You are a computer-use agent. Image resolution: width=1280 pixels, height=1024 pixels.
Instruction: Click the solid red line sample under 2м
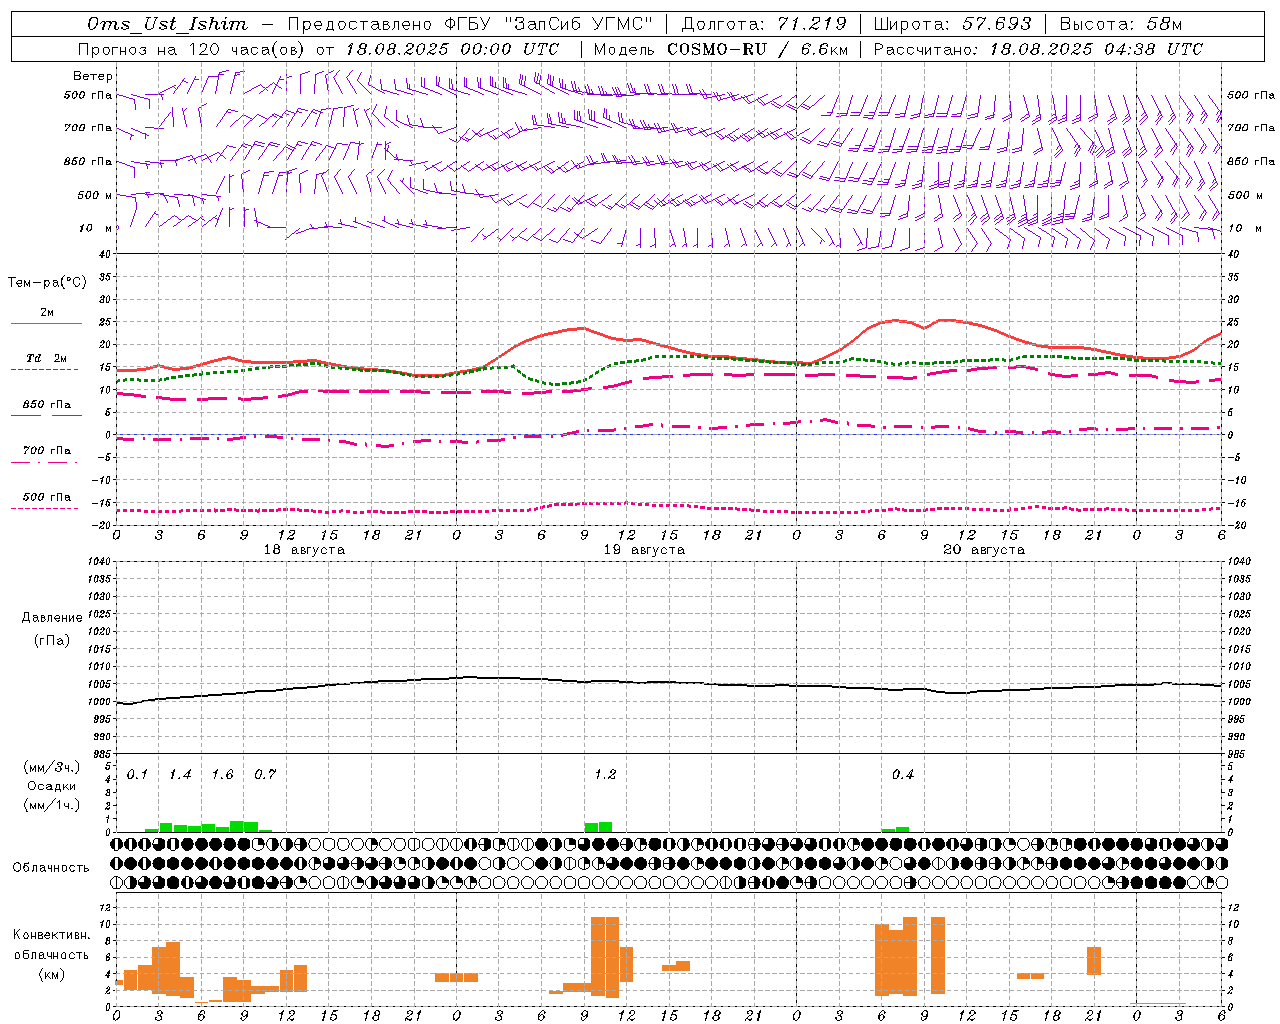[46, 324]
